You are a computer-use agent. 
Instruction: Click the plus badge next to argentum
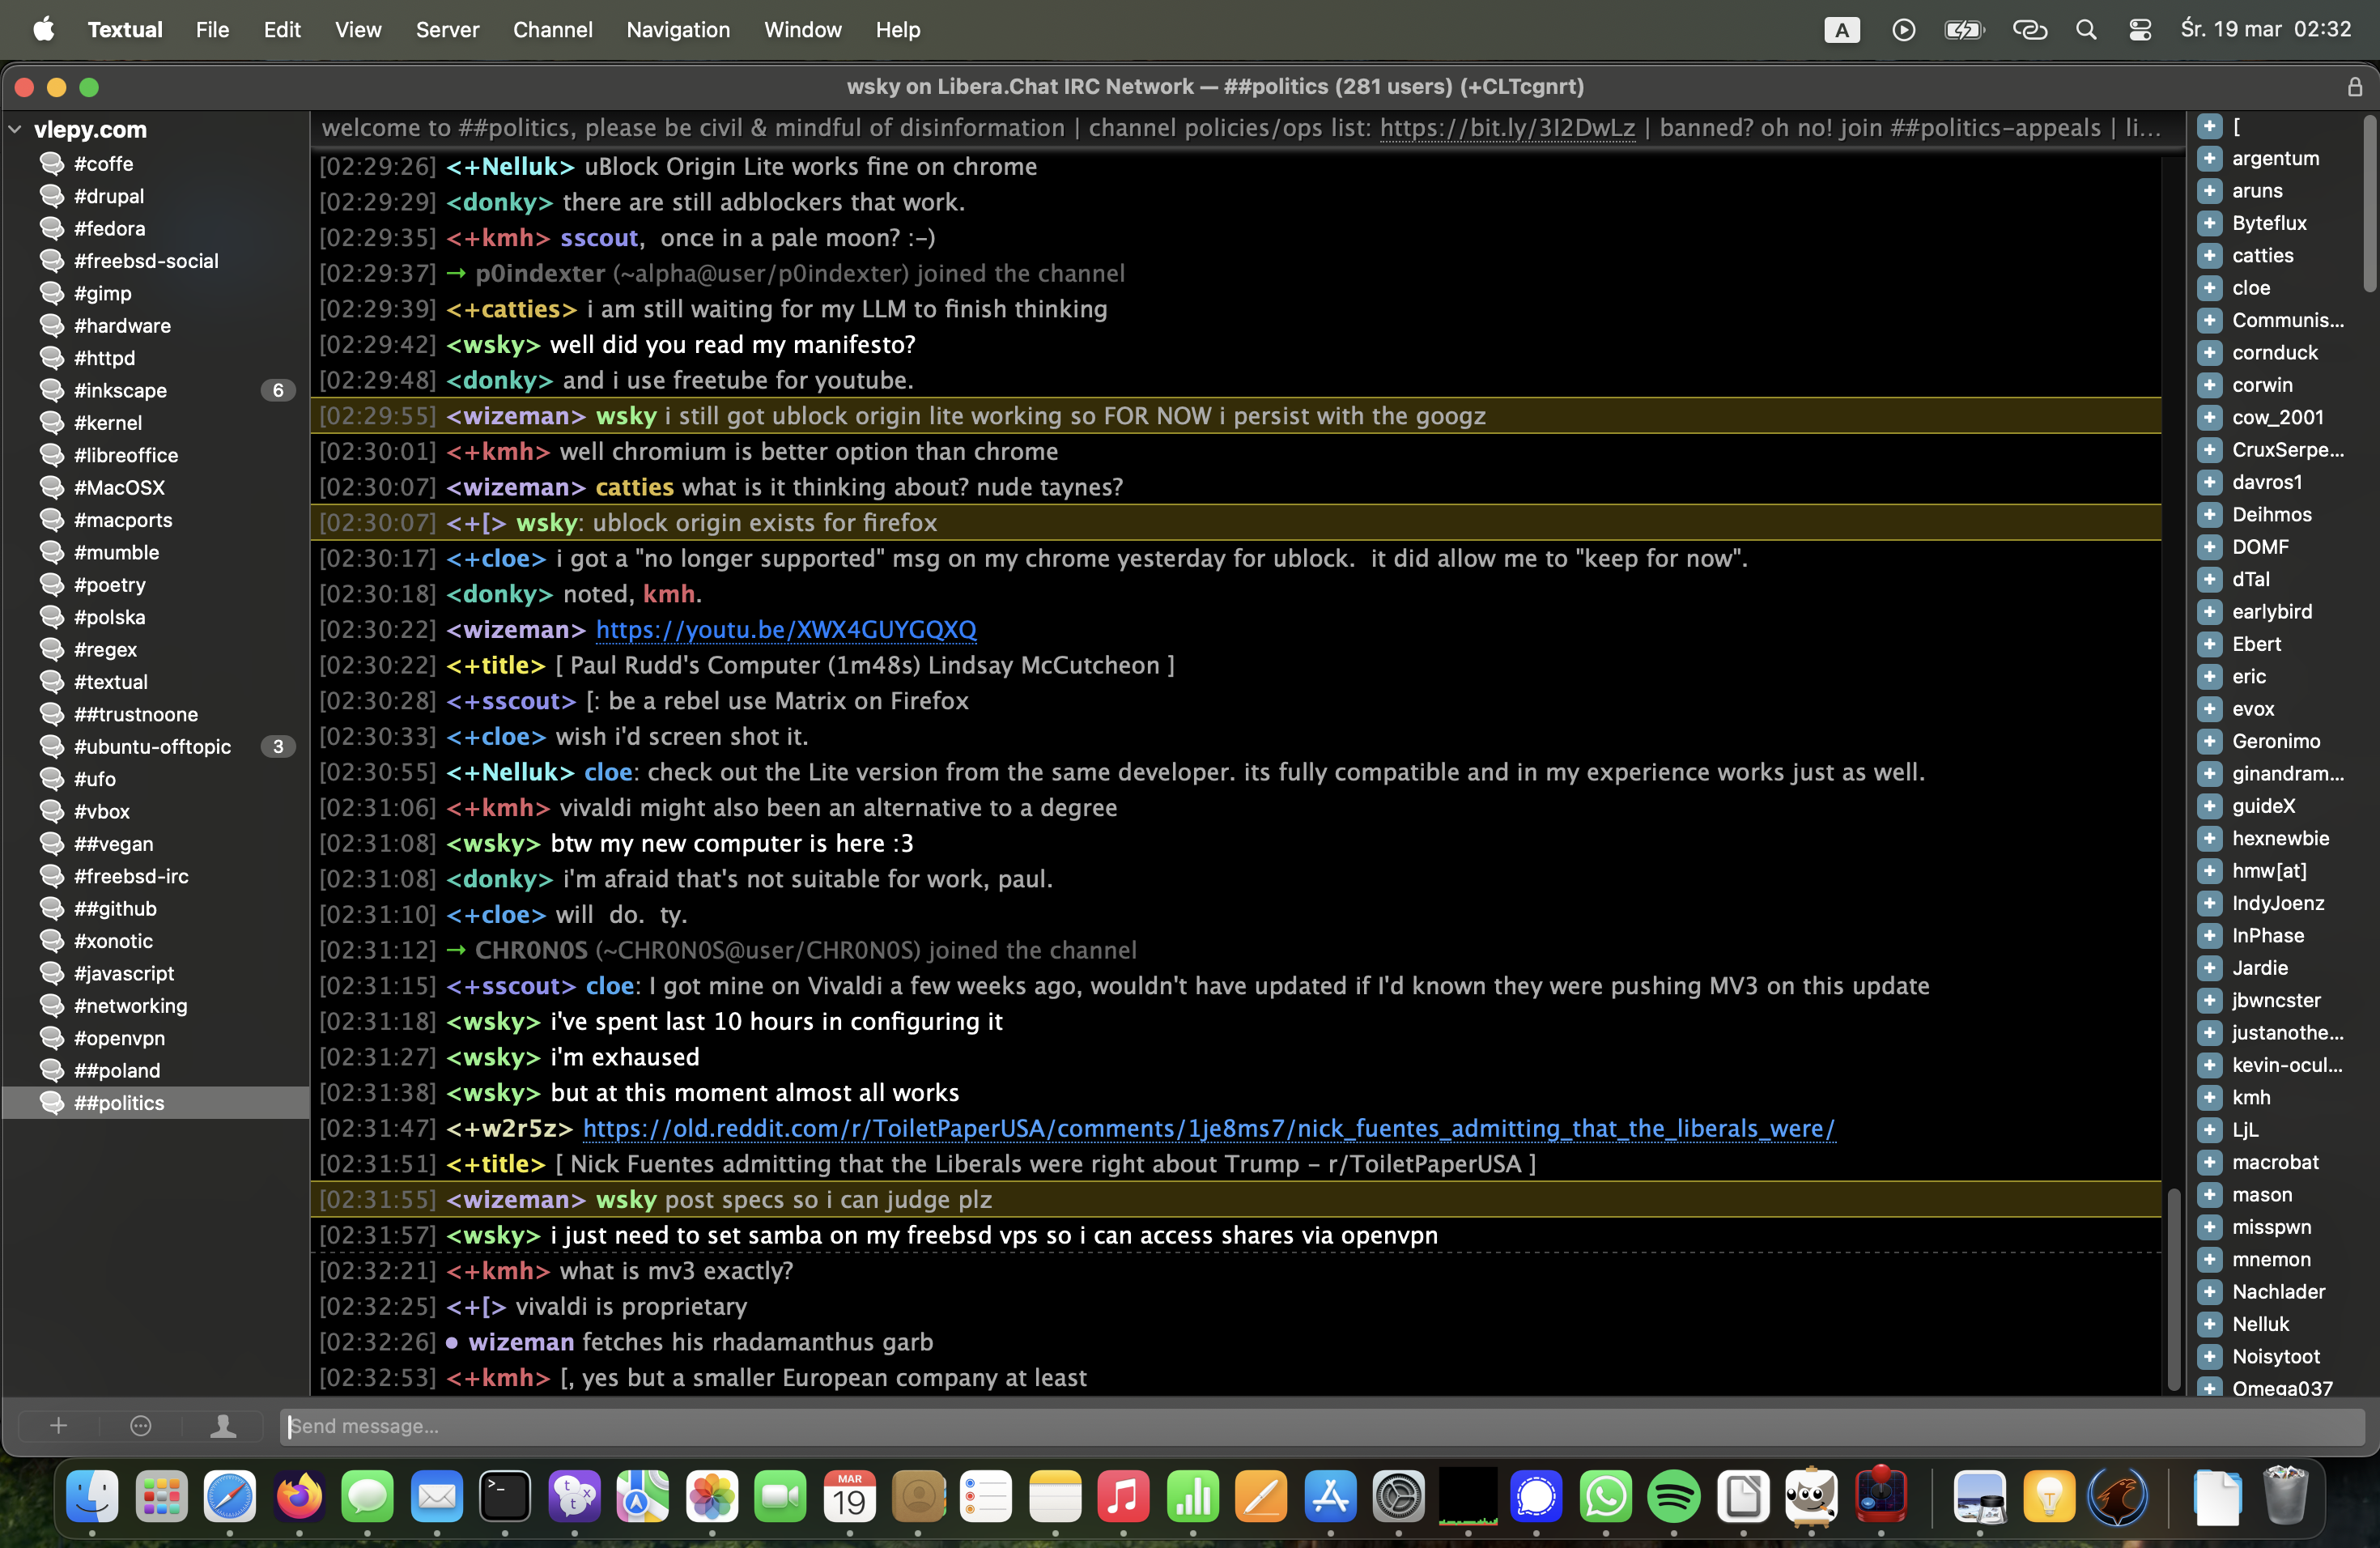2210,158
